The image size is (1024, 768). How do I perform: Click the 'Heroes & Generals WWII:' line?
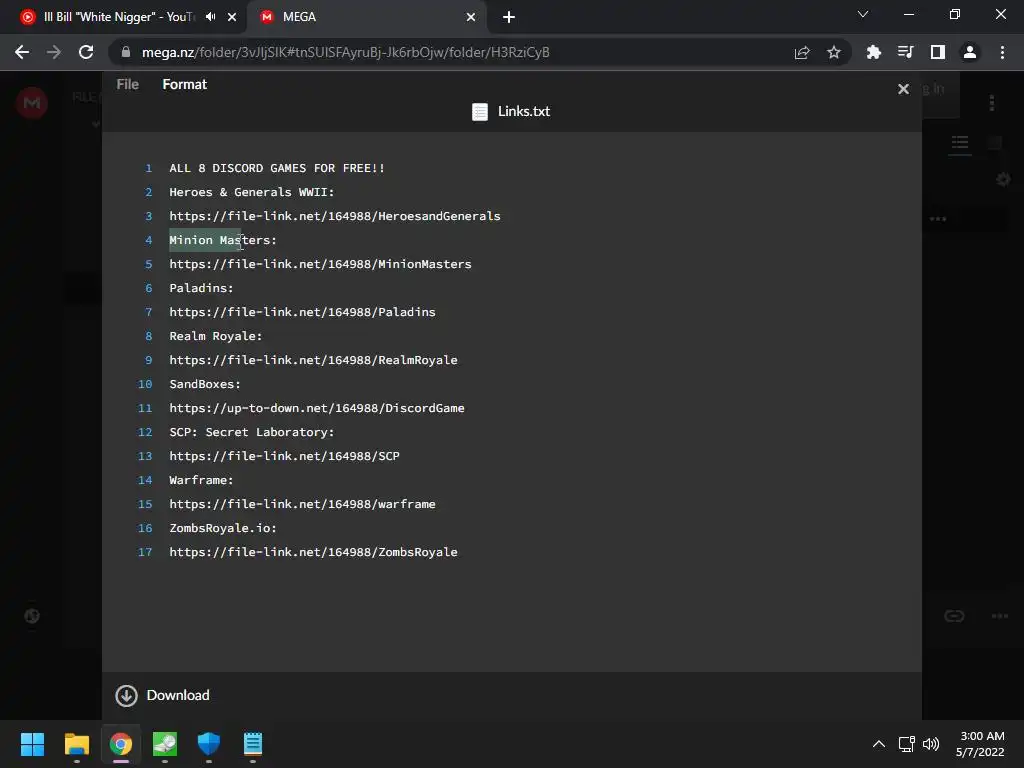[x=251, y=192]
